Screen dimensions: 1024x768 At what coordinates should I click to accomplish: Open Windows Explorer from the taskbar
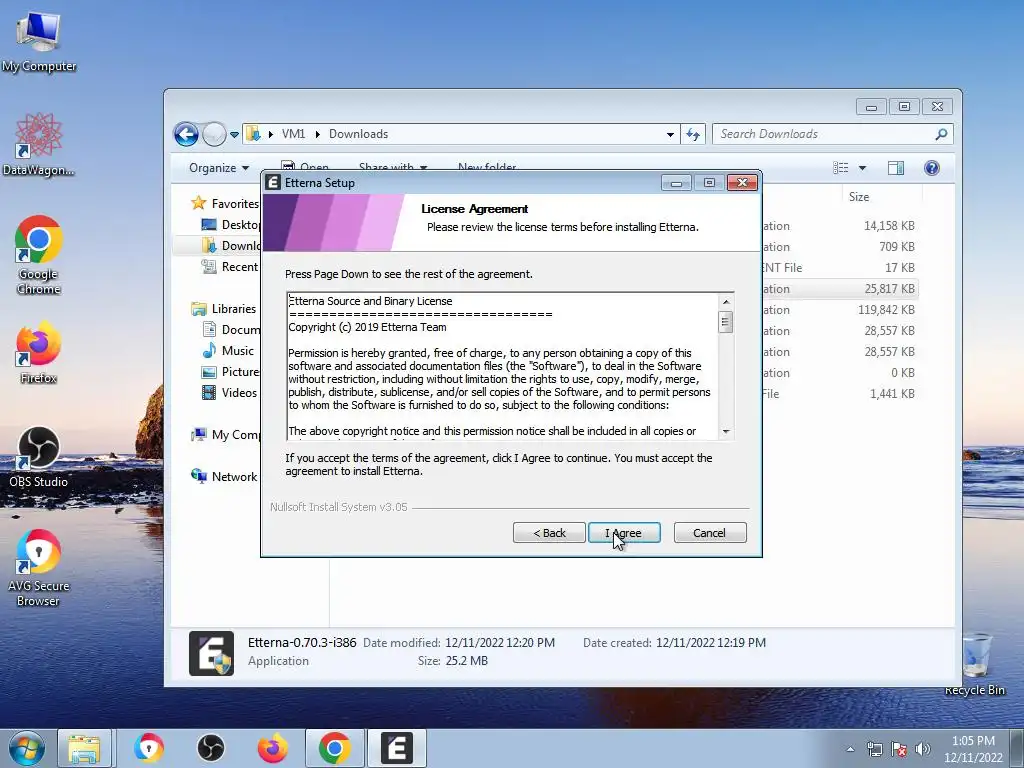coord(85,748)
